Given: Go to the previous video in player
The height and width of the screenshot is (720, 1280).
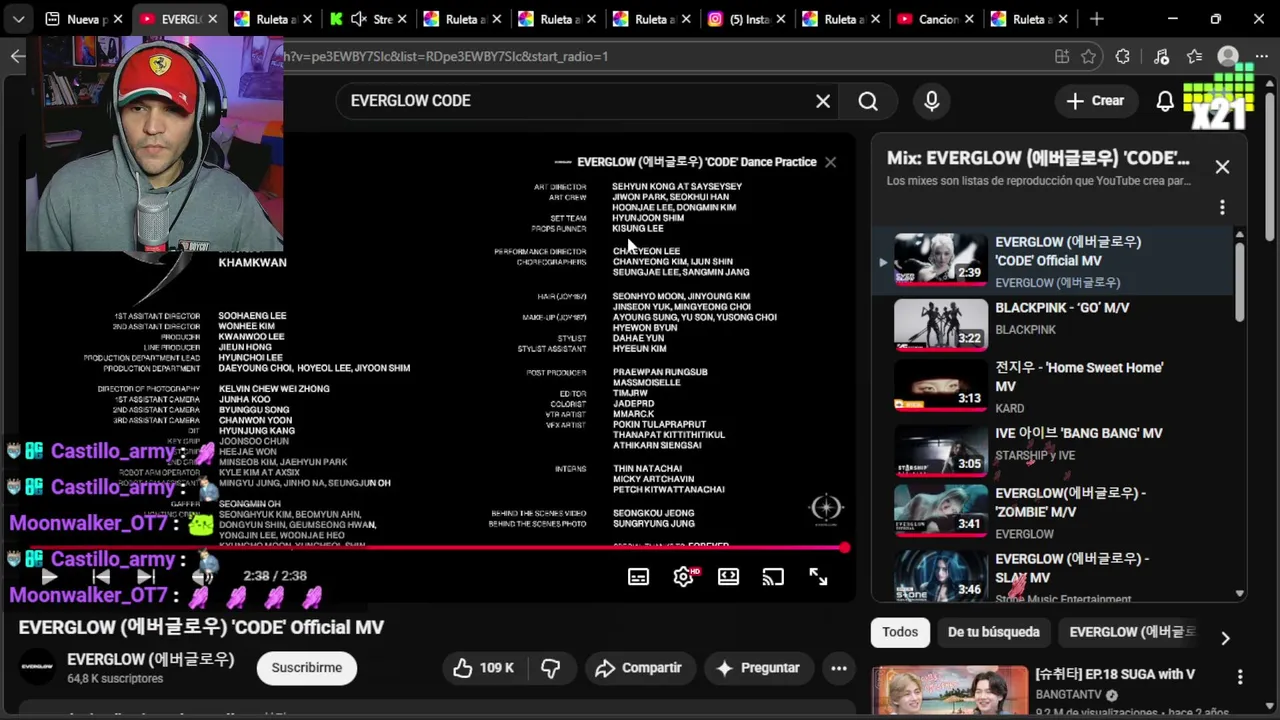Looking at the screenshot, I should (x=101, y=576).
